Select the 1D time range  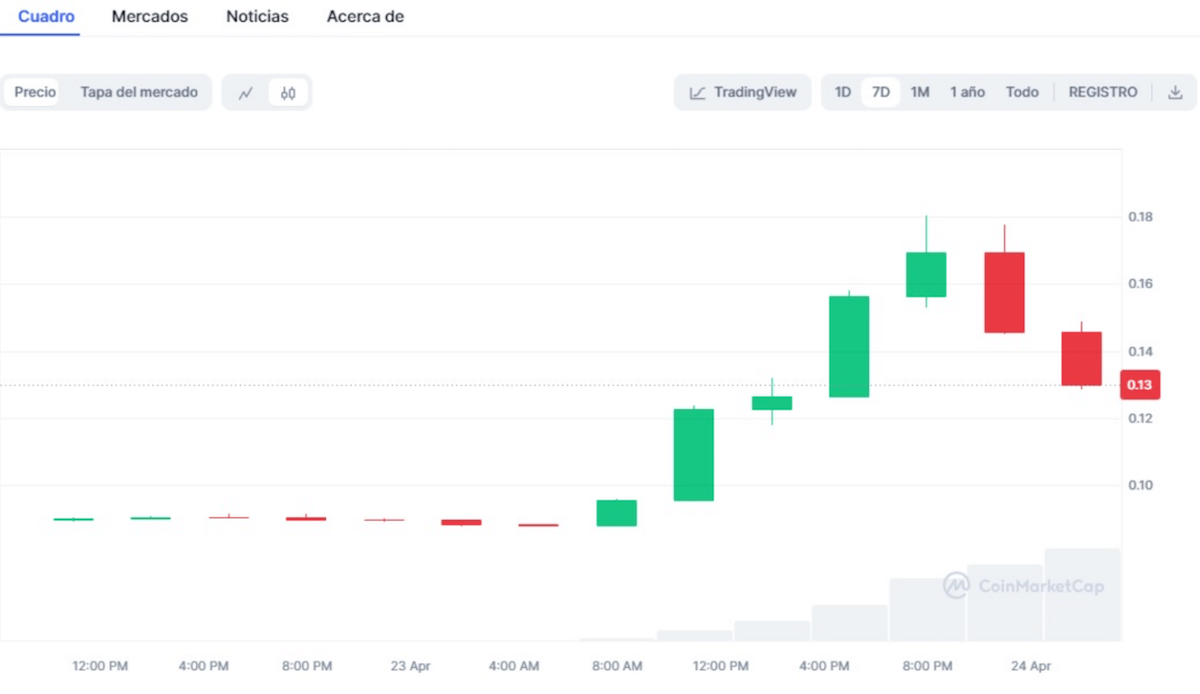point(842,92)
